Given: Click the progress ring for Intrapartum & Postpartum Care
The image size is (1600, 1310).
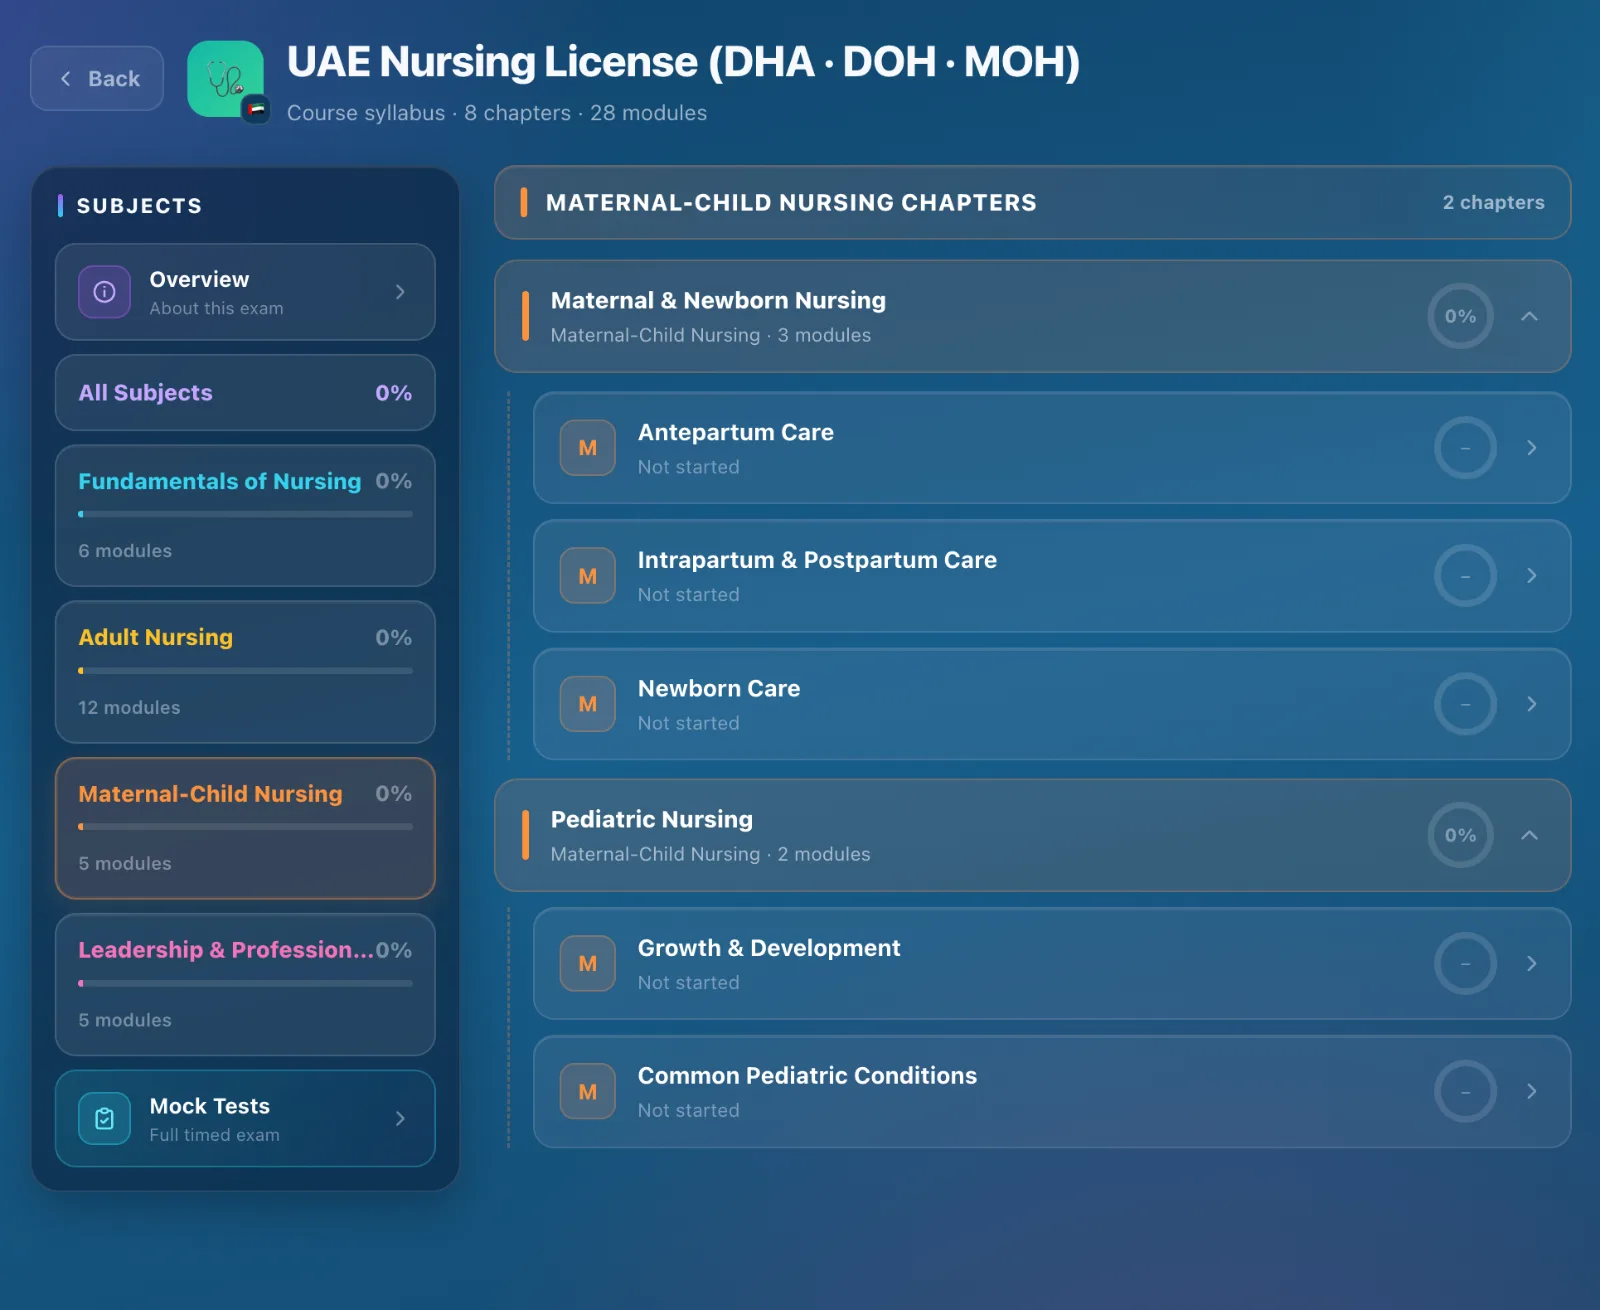Looking at the screenshot, I should point(1465,576).
